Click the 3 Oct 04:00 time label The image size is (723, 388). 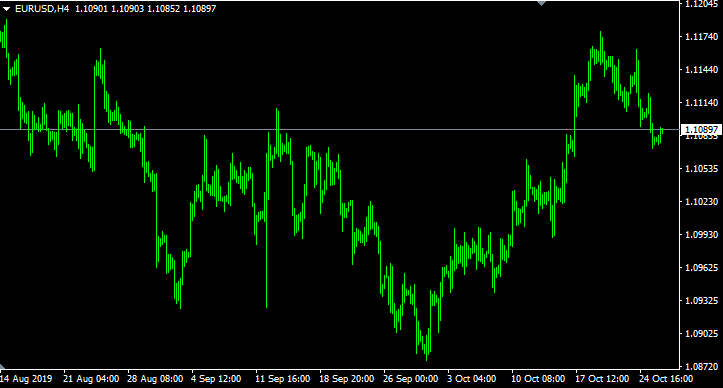[x=472, y=379]
